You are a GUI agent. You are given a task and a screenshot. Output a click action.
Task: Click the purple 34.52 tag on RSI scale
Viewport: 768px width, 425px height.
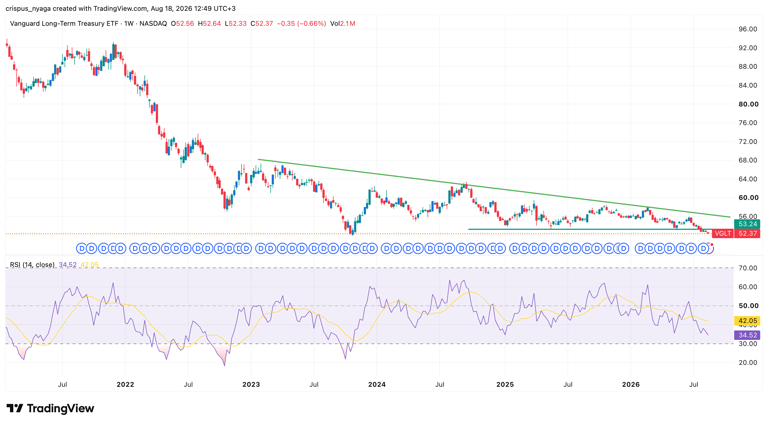pos(747,335)
